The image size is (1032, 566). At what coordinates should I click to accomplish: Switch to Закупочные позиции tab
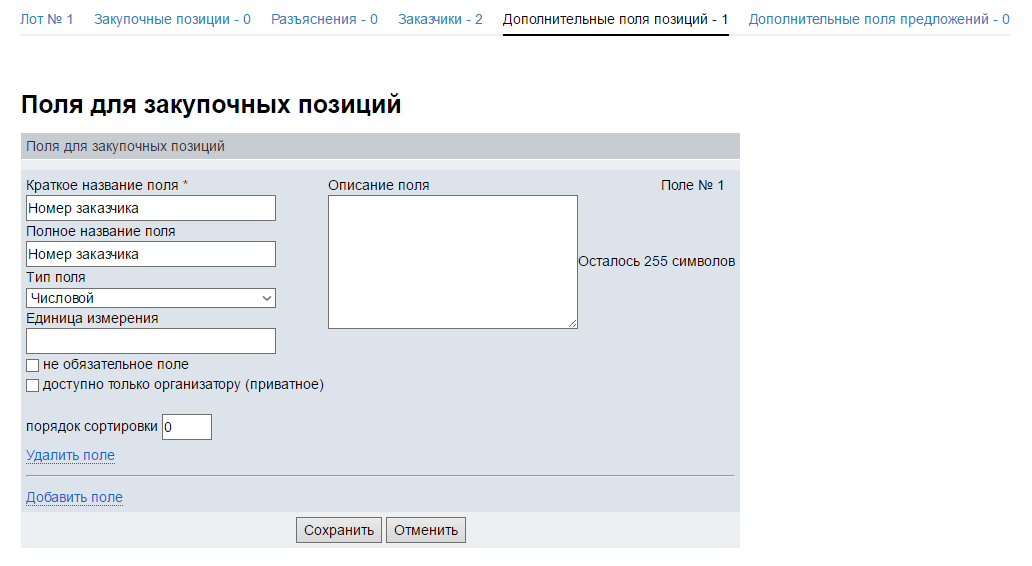coord(172,20)
